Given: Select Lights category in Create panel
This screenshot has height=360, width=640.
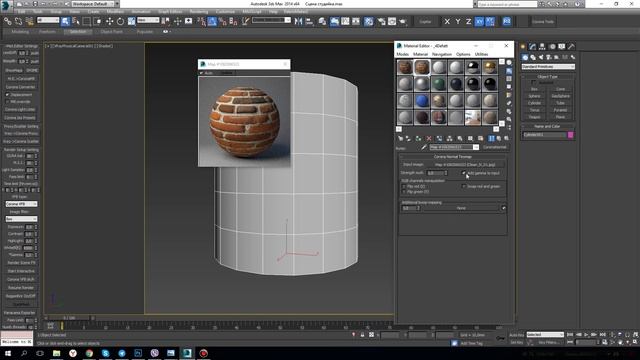Looking at the screenshot, I should [541, 58].
